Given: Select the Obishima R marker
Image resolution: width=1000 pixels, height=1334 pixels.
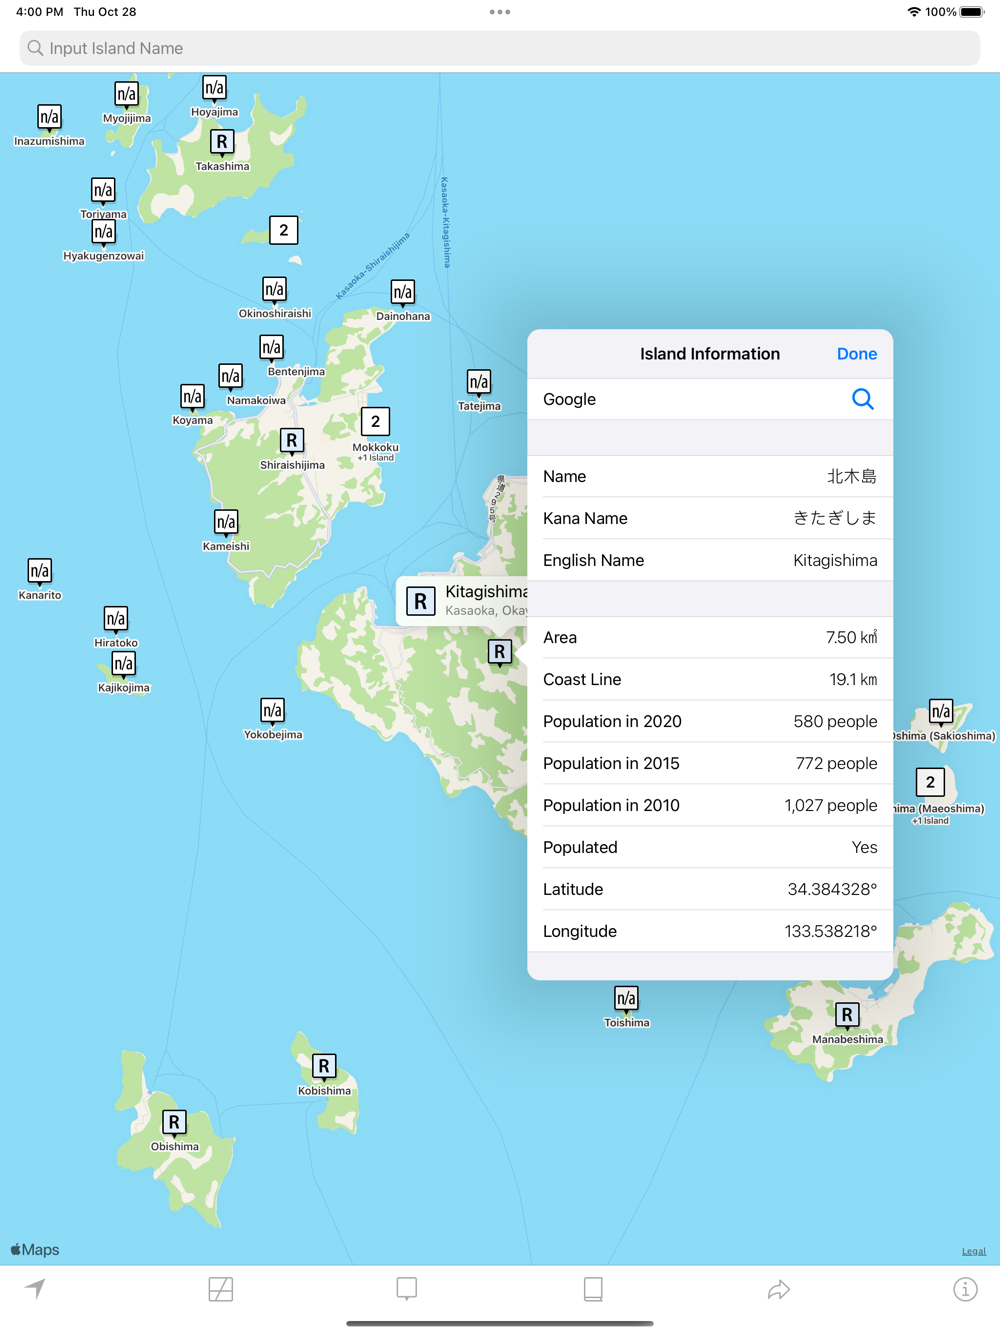Looking at the screenshot, I should (174, 1123).
